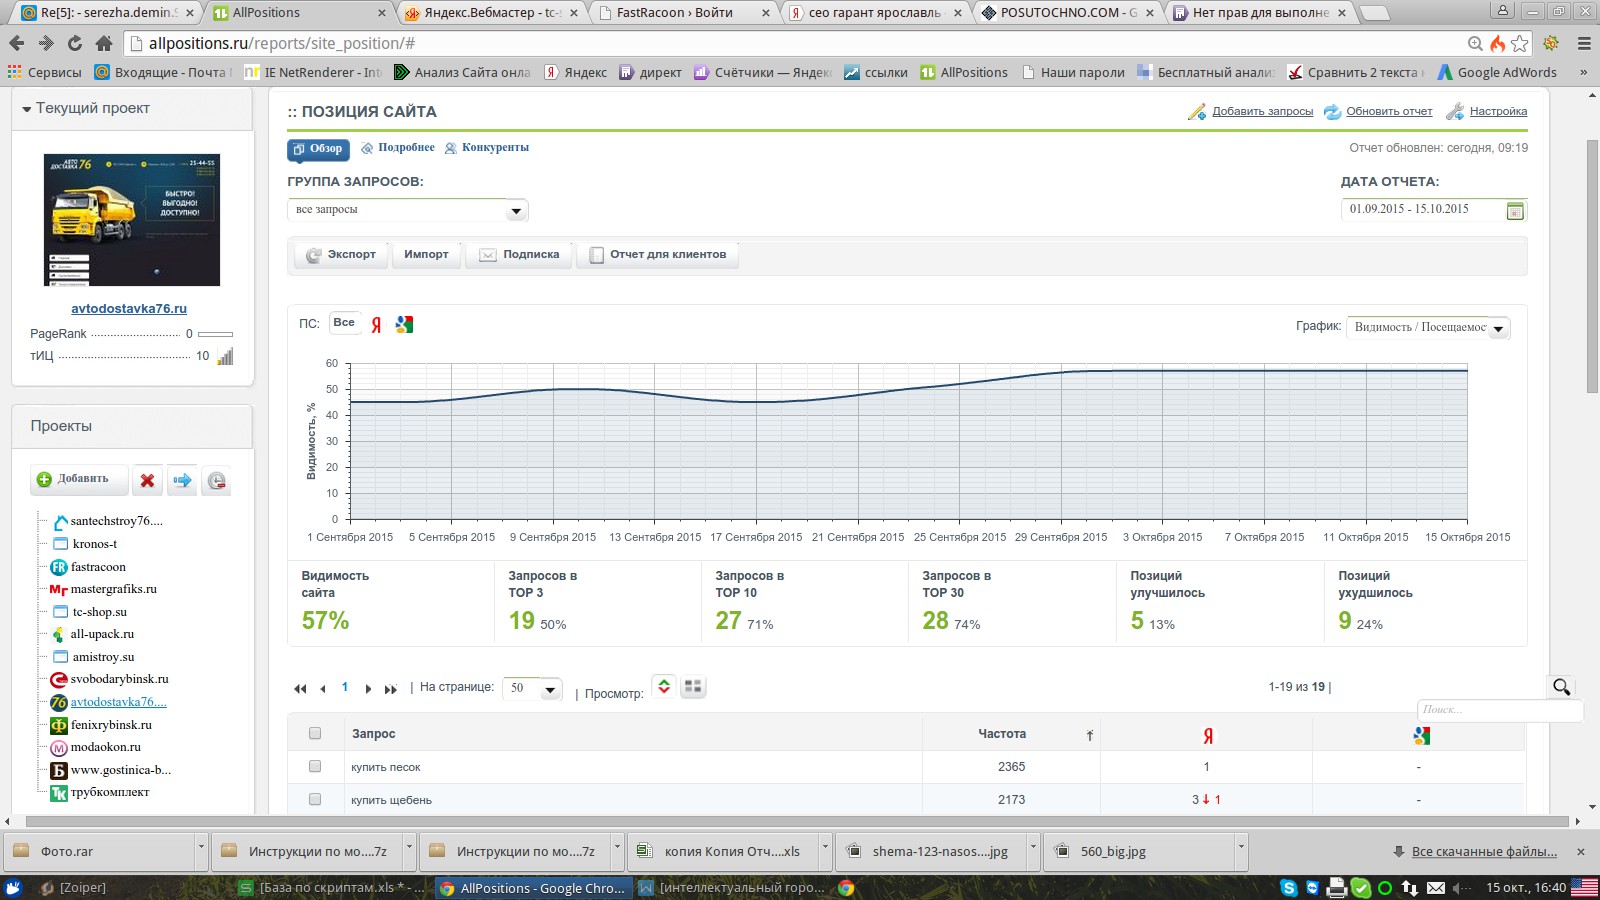Click the PageRank progress bar
Screen dimensions: 1600x900
[x=215, y=334]
